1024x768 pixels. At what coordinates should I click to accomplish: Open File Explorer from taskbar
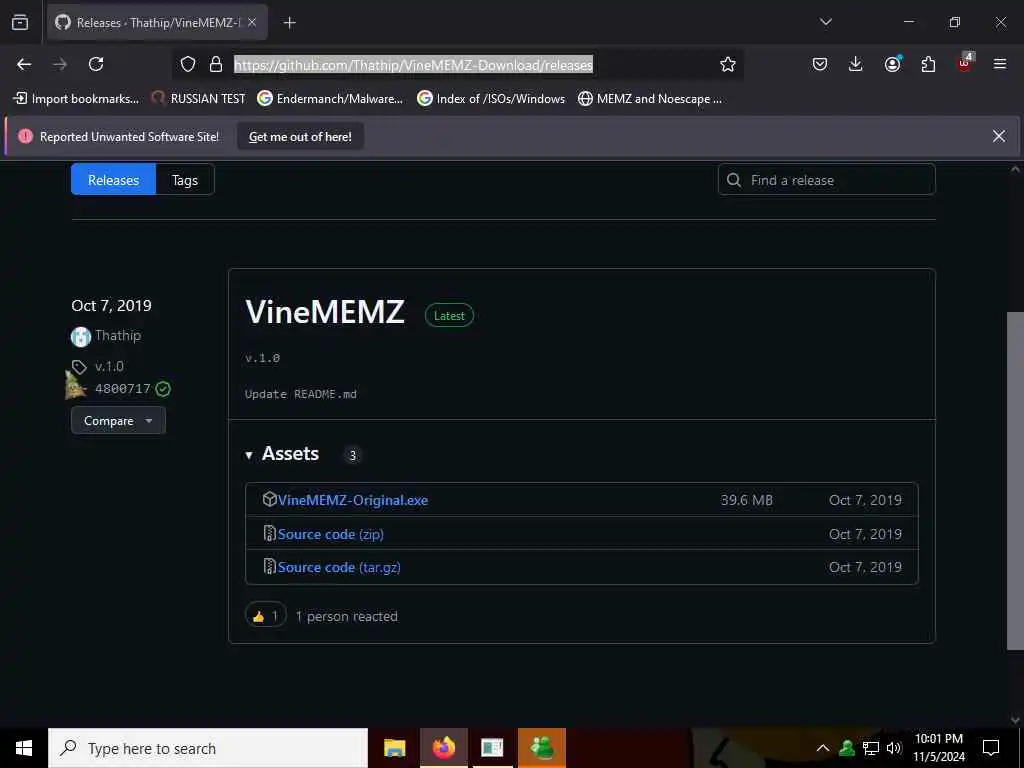coord(394,748)
